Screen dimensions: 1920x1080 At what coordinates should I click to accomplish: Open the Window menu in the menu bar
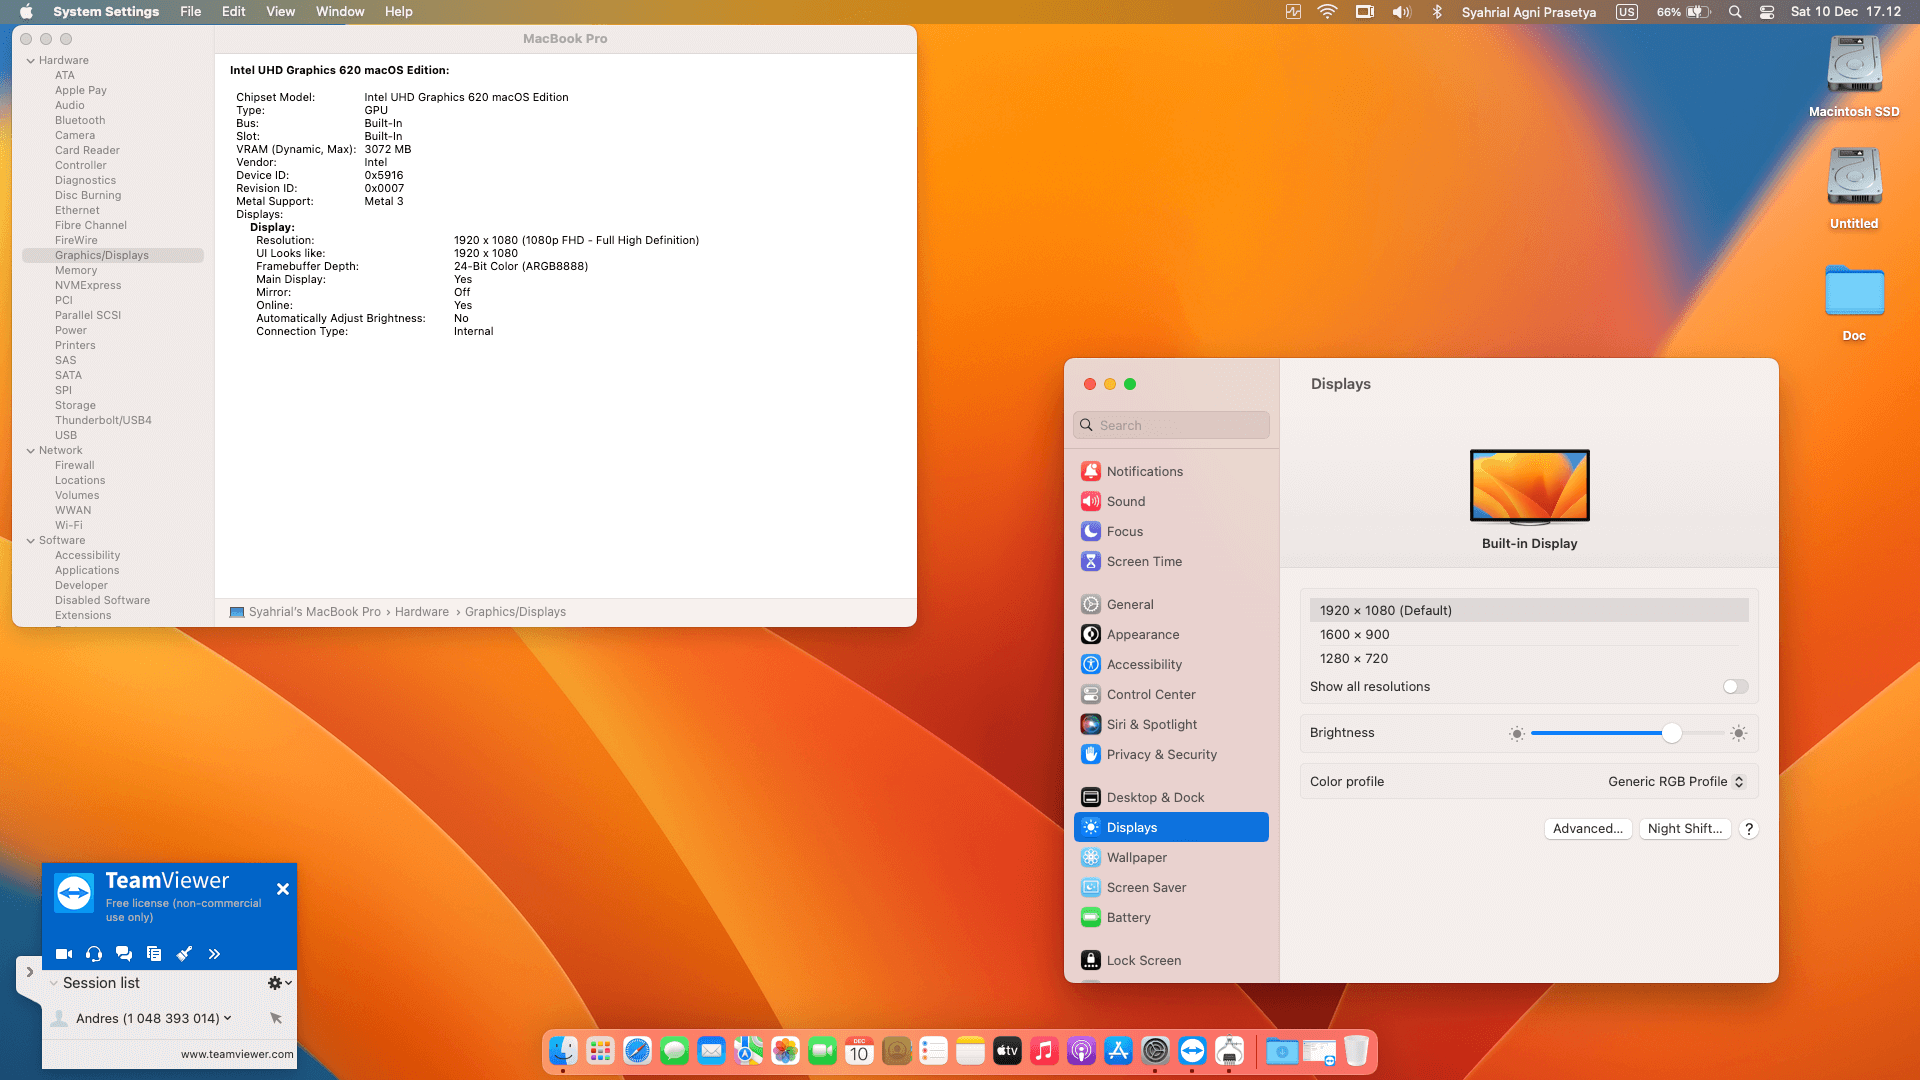pyautogui.click(x=339, y=11)
